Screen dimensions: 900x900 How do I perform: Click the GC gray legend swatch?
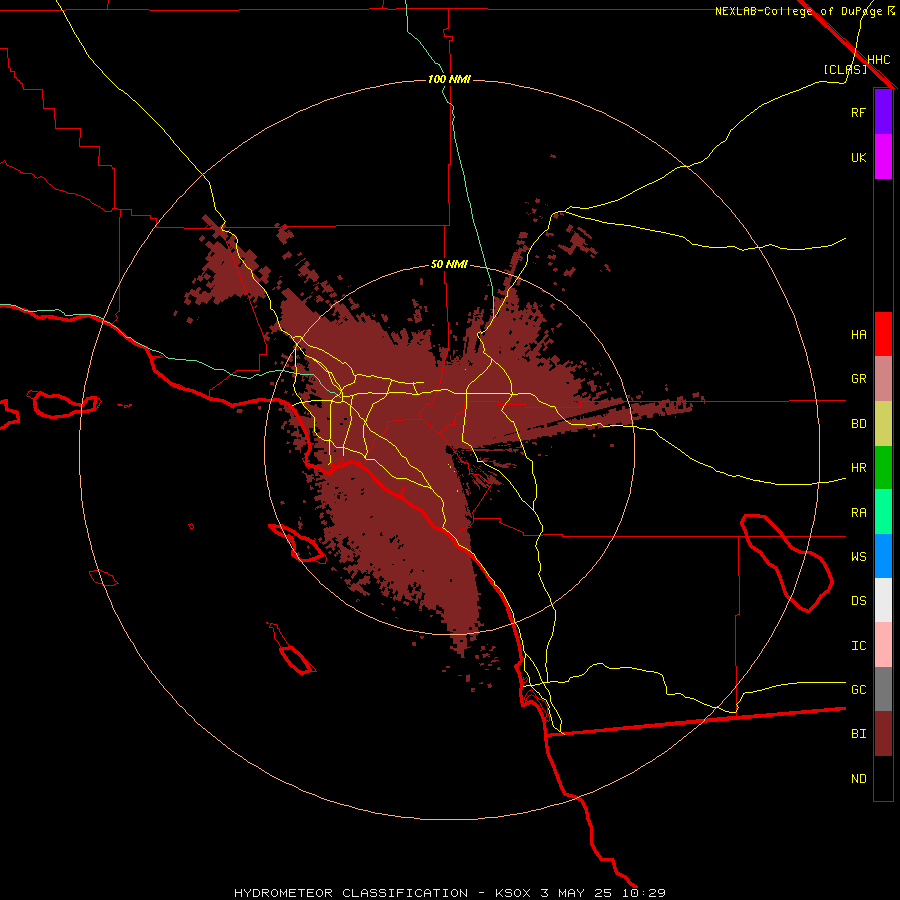[883, 689]
